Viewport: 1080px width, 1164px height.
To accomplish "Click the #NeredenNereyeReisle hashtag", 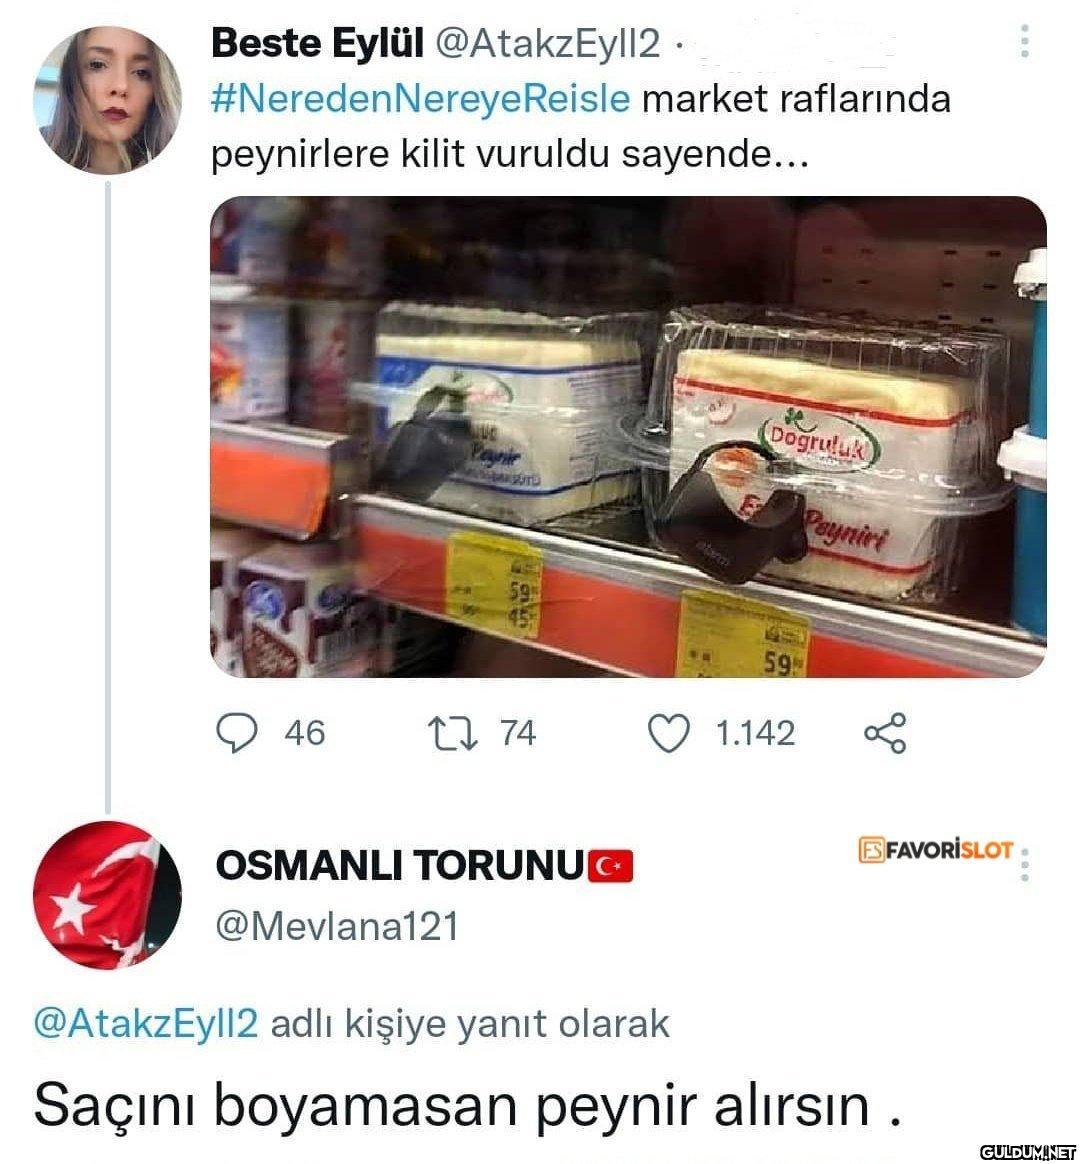I will [420, 99].
